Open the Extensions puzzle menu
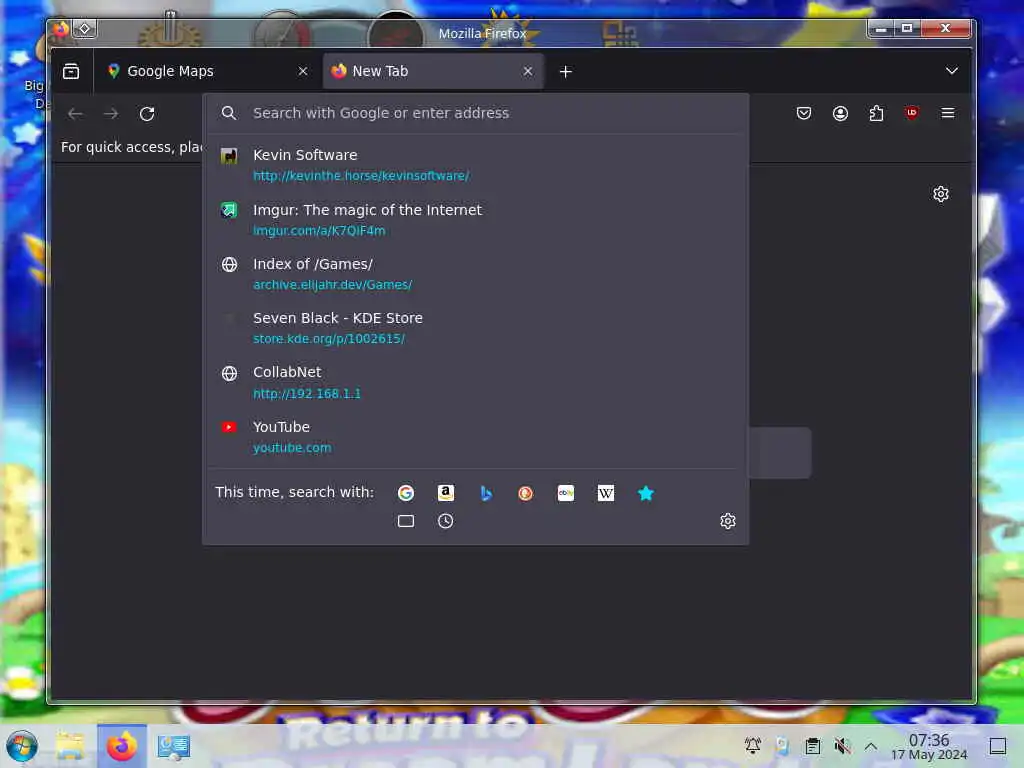 tap(876, 113)
